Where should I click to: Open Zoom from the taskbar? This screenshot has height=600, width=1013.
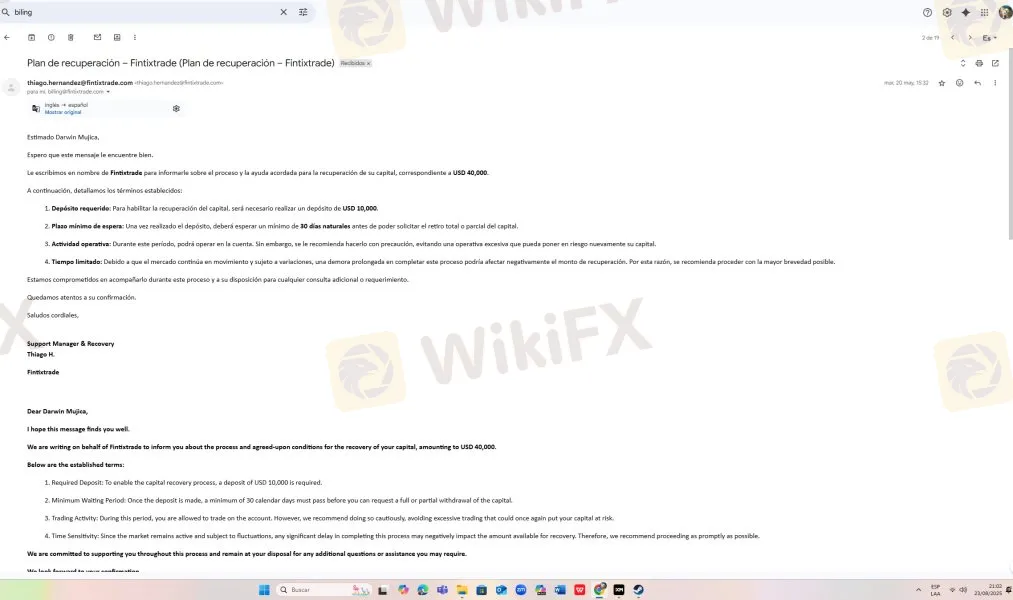(x=521, y=590)
